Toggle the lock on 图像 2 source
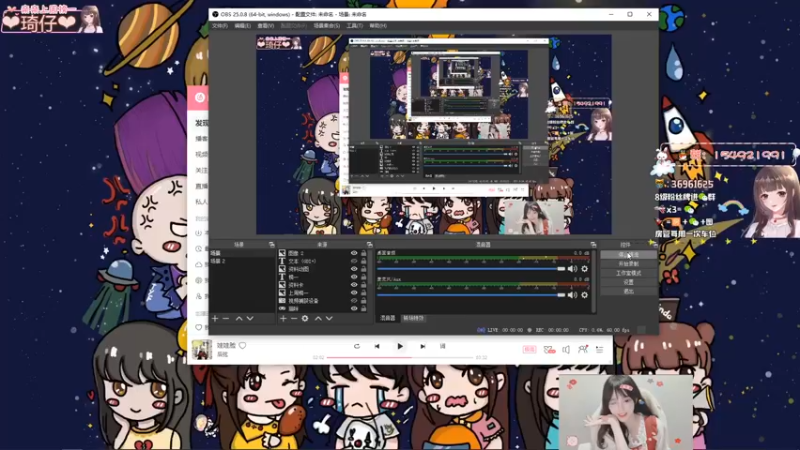The height and width of the screenshot is (450, 800). (x=364, y=253)
